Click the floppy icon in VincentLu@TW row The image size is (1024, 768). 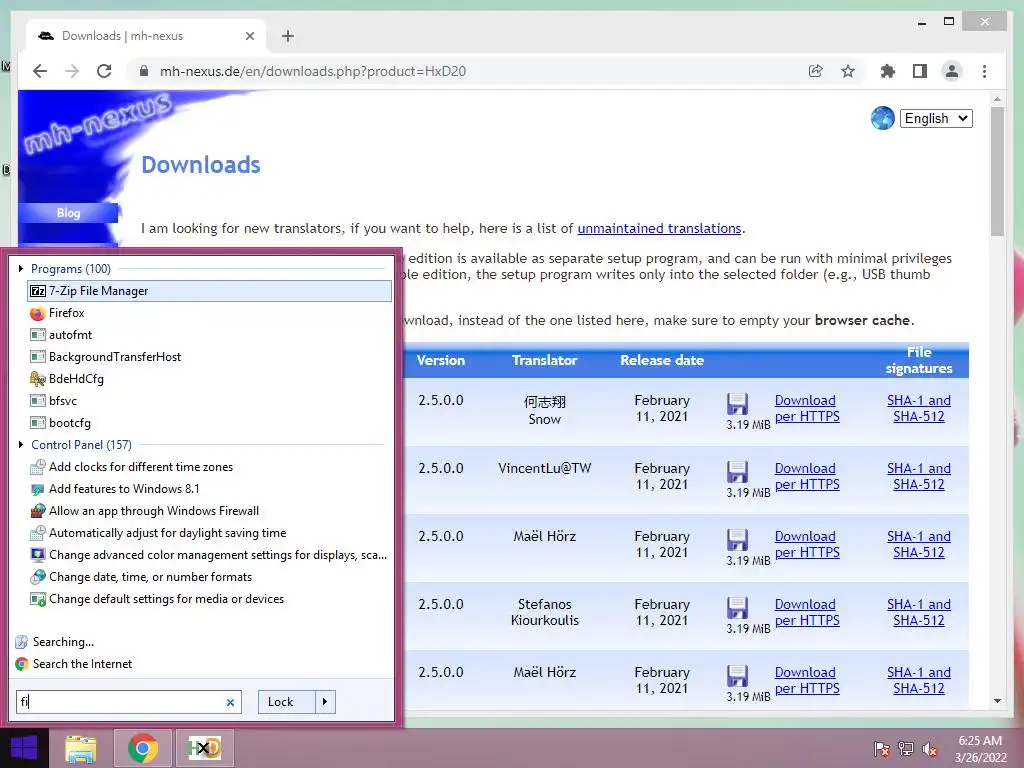737,472
